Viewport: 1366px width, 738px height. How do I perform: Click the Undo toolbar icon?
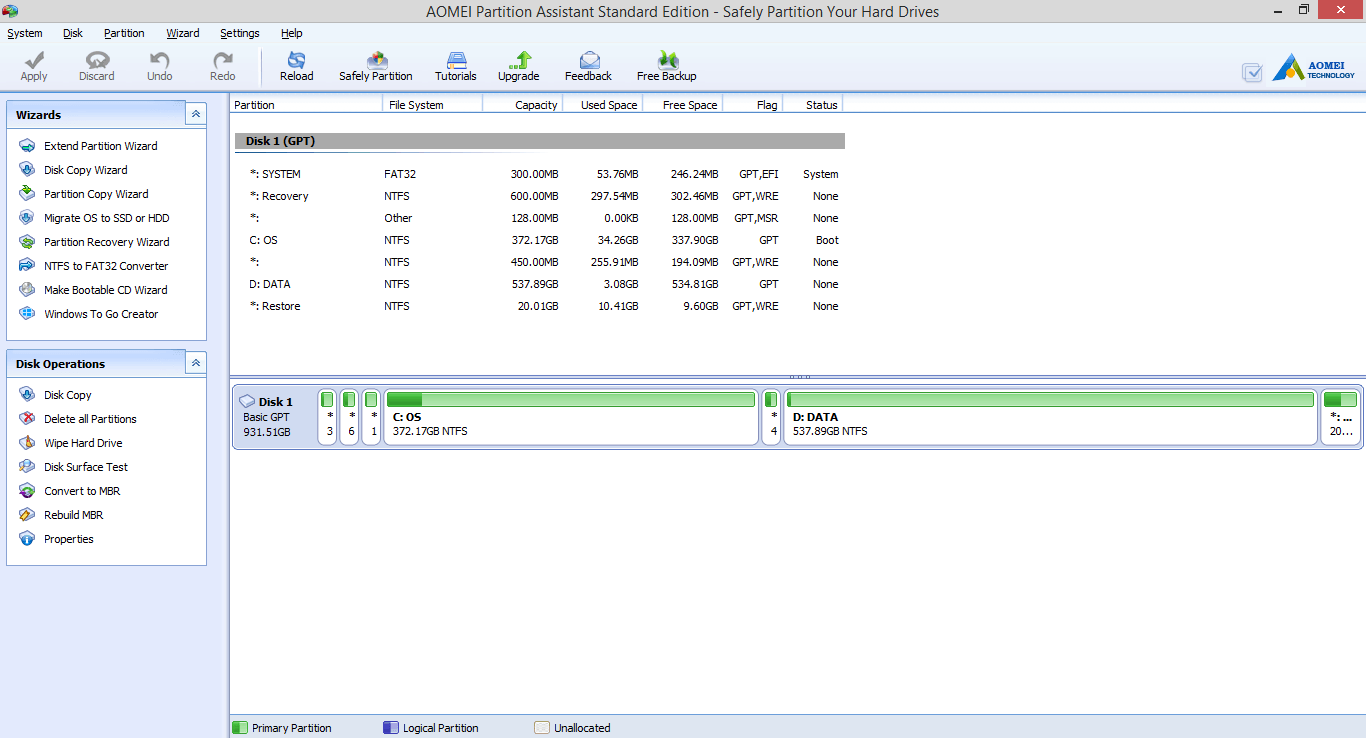click(159, 61)
